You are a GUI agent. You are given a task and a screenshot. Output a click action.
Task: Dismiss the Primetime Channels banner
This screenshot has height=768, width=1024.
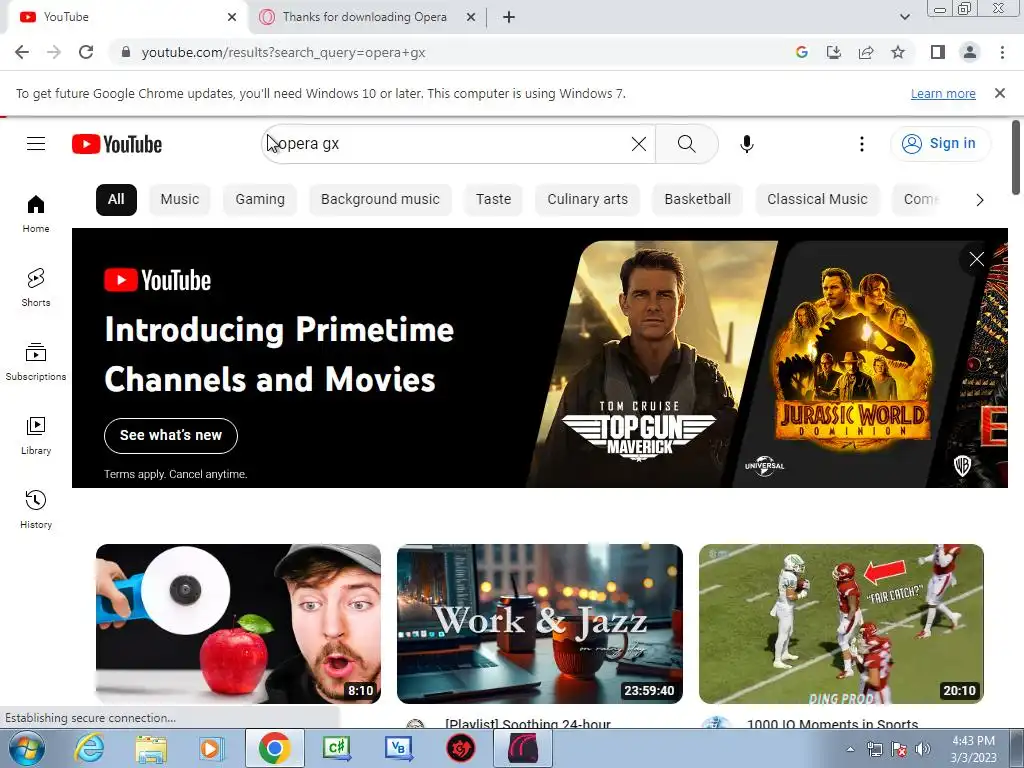(x=976, y=259)
